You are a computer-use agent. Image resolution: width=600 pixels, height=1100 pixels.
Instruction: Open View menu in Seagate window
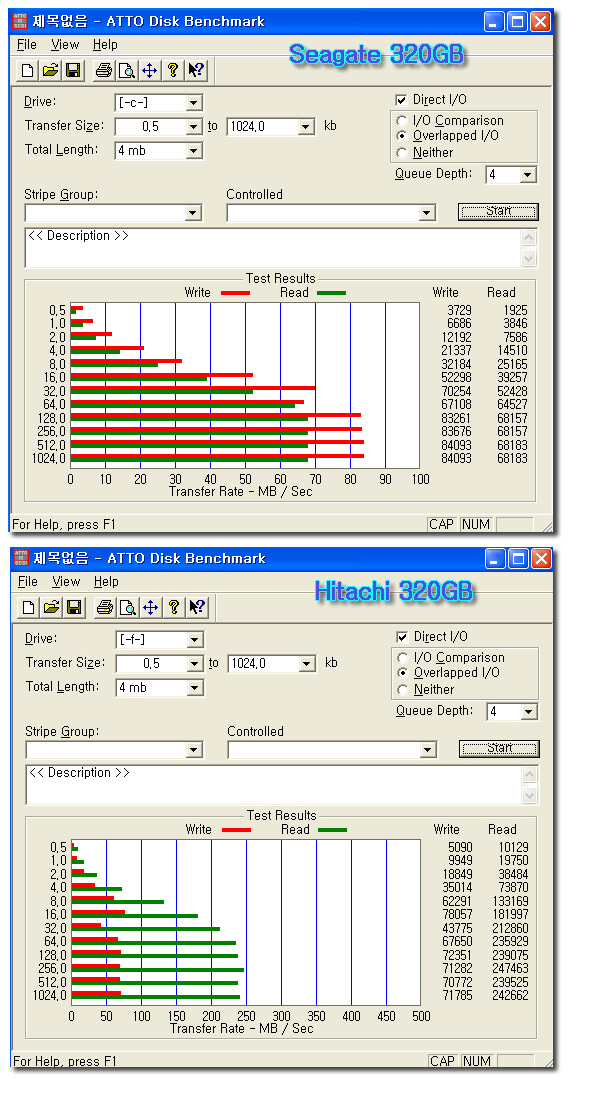65,45
